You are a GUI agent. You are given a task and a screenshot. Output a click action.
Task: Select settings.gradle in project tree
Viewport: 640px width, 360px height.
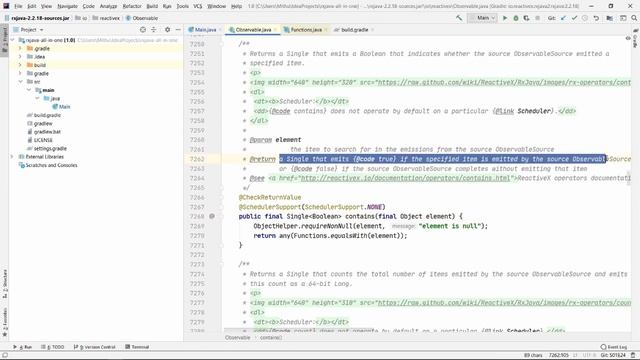coord(47,149)
